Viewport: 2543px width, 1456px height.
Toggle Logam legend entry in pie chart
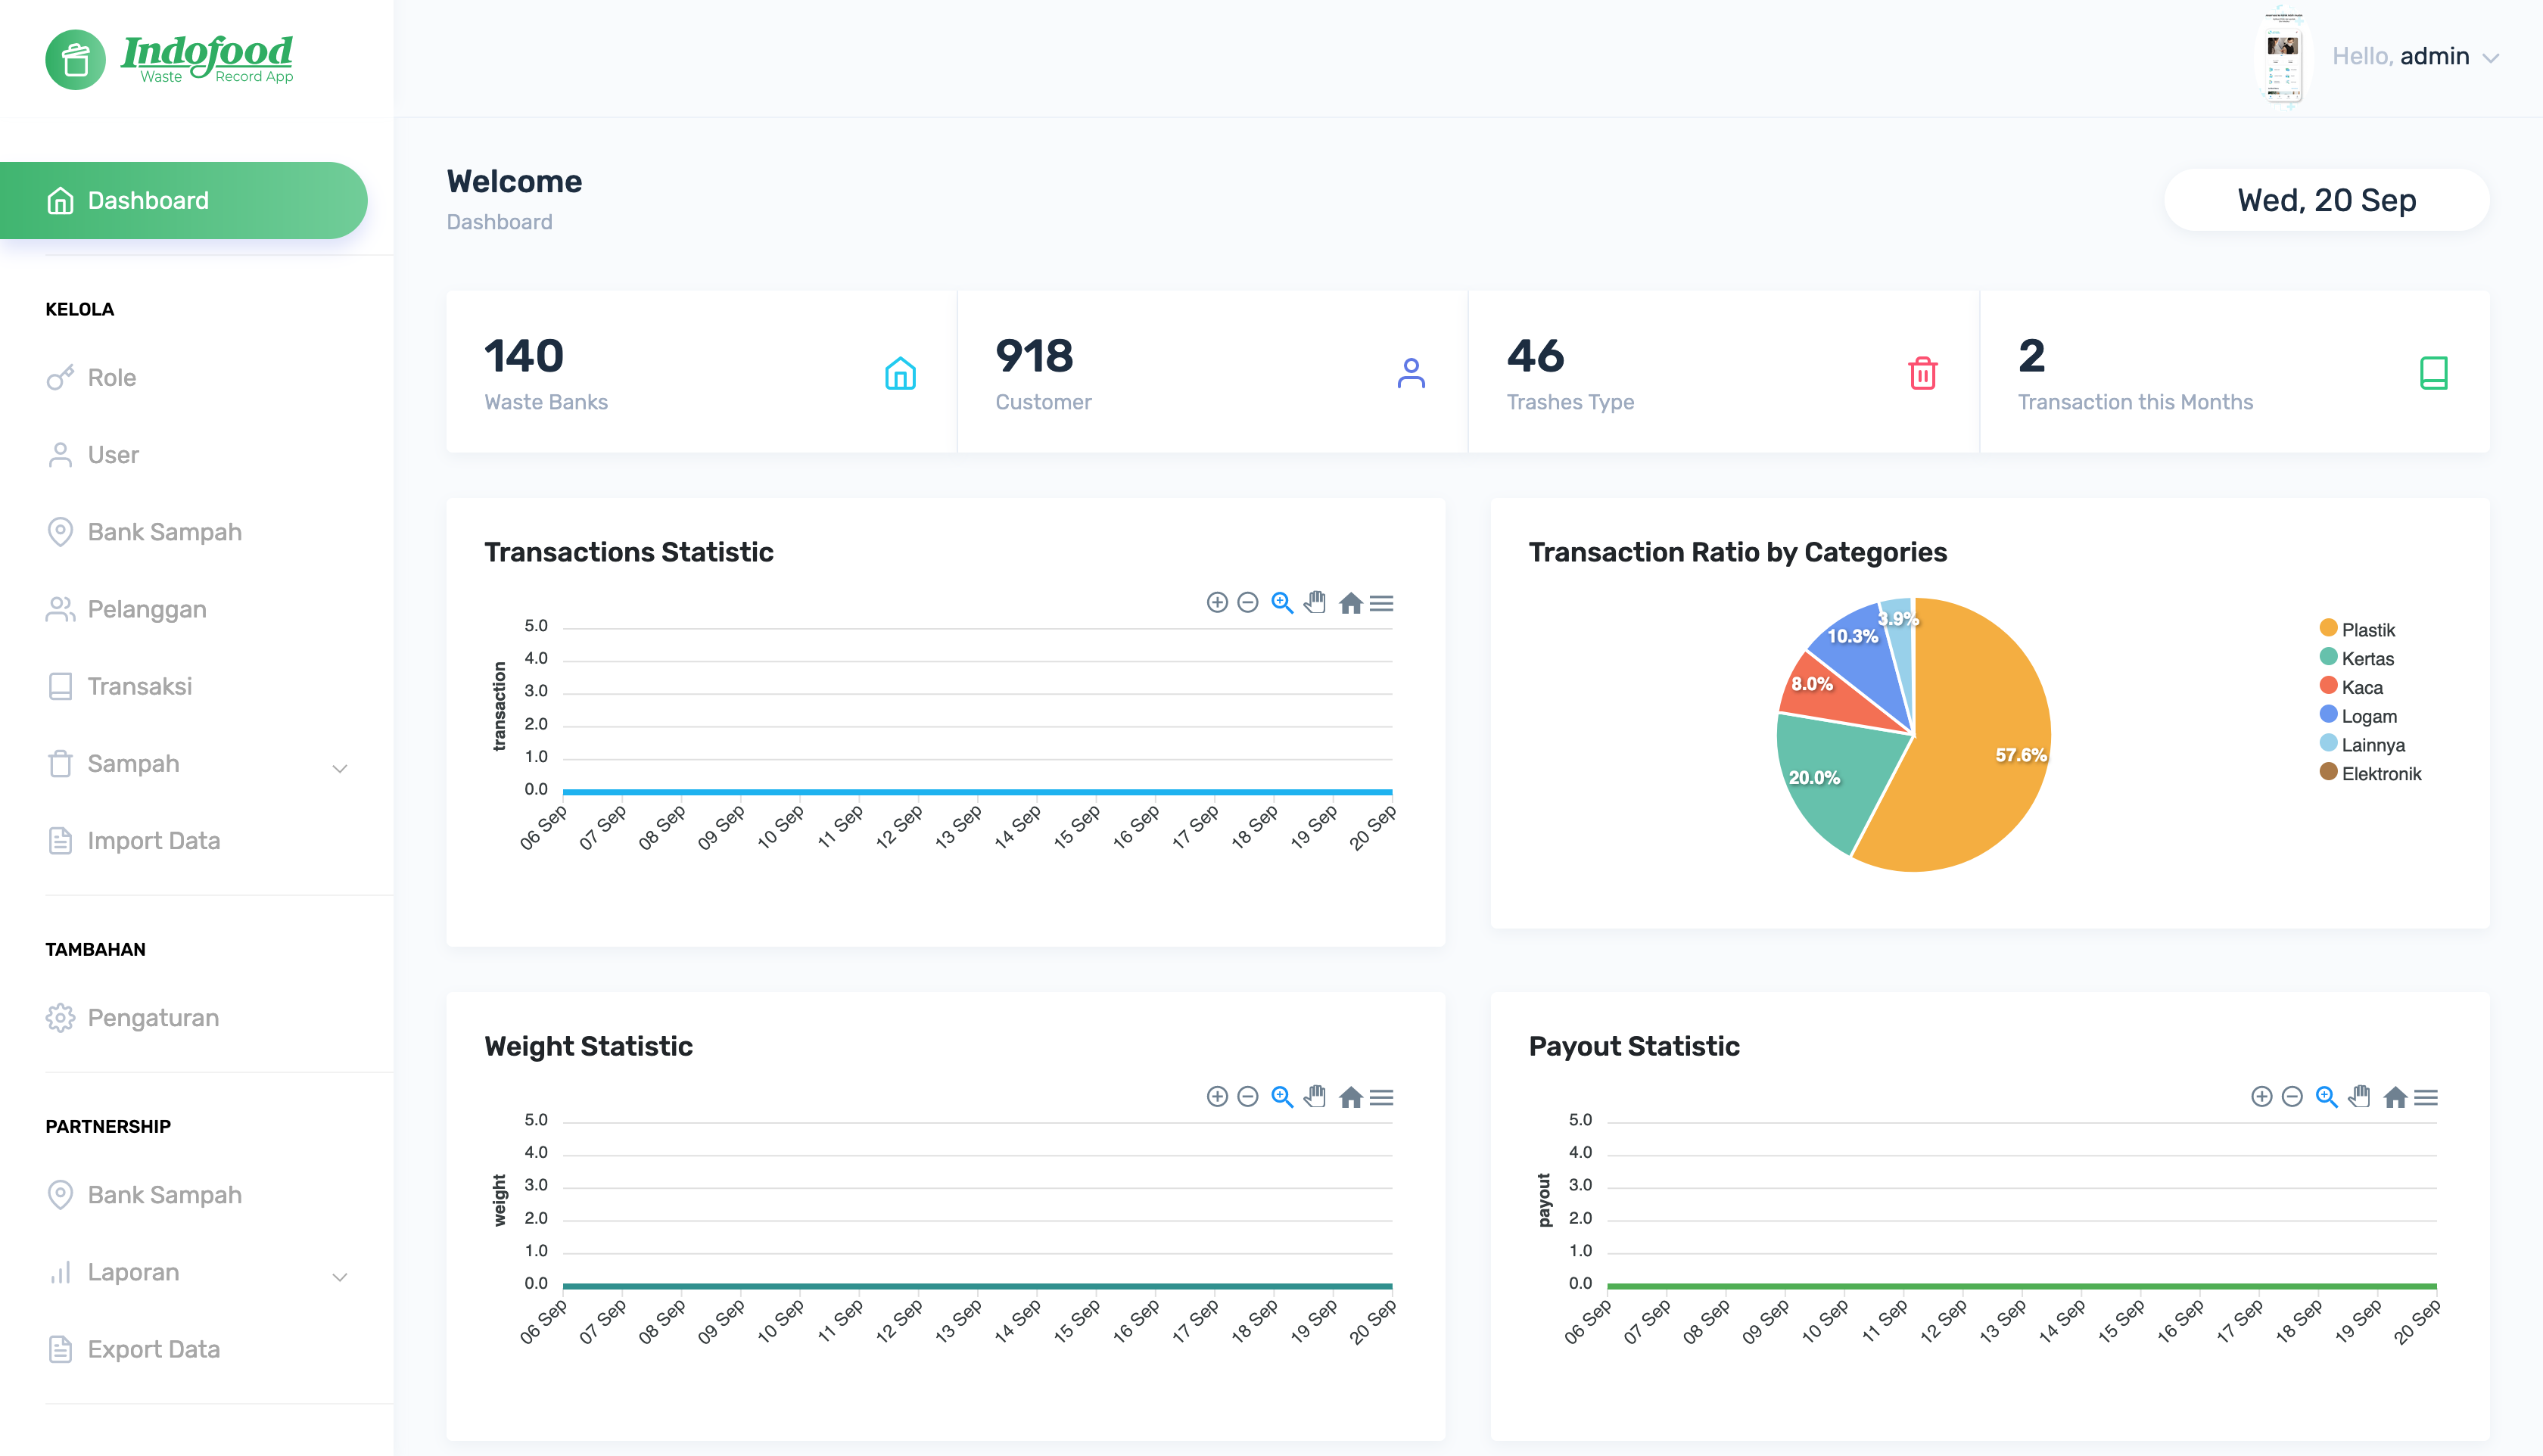[2358, 716]
